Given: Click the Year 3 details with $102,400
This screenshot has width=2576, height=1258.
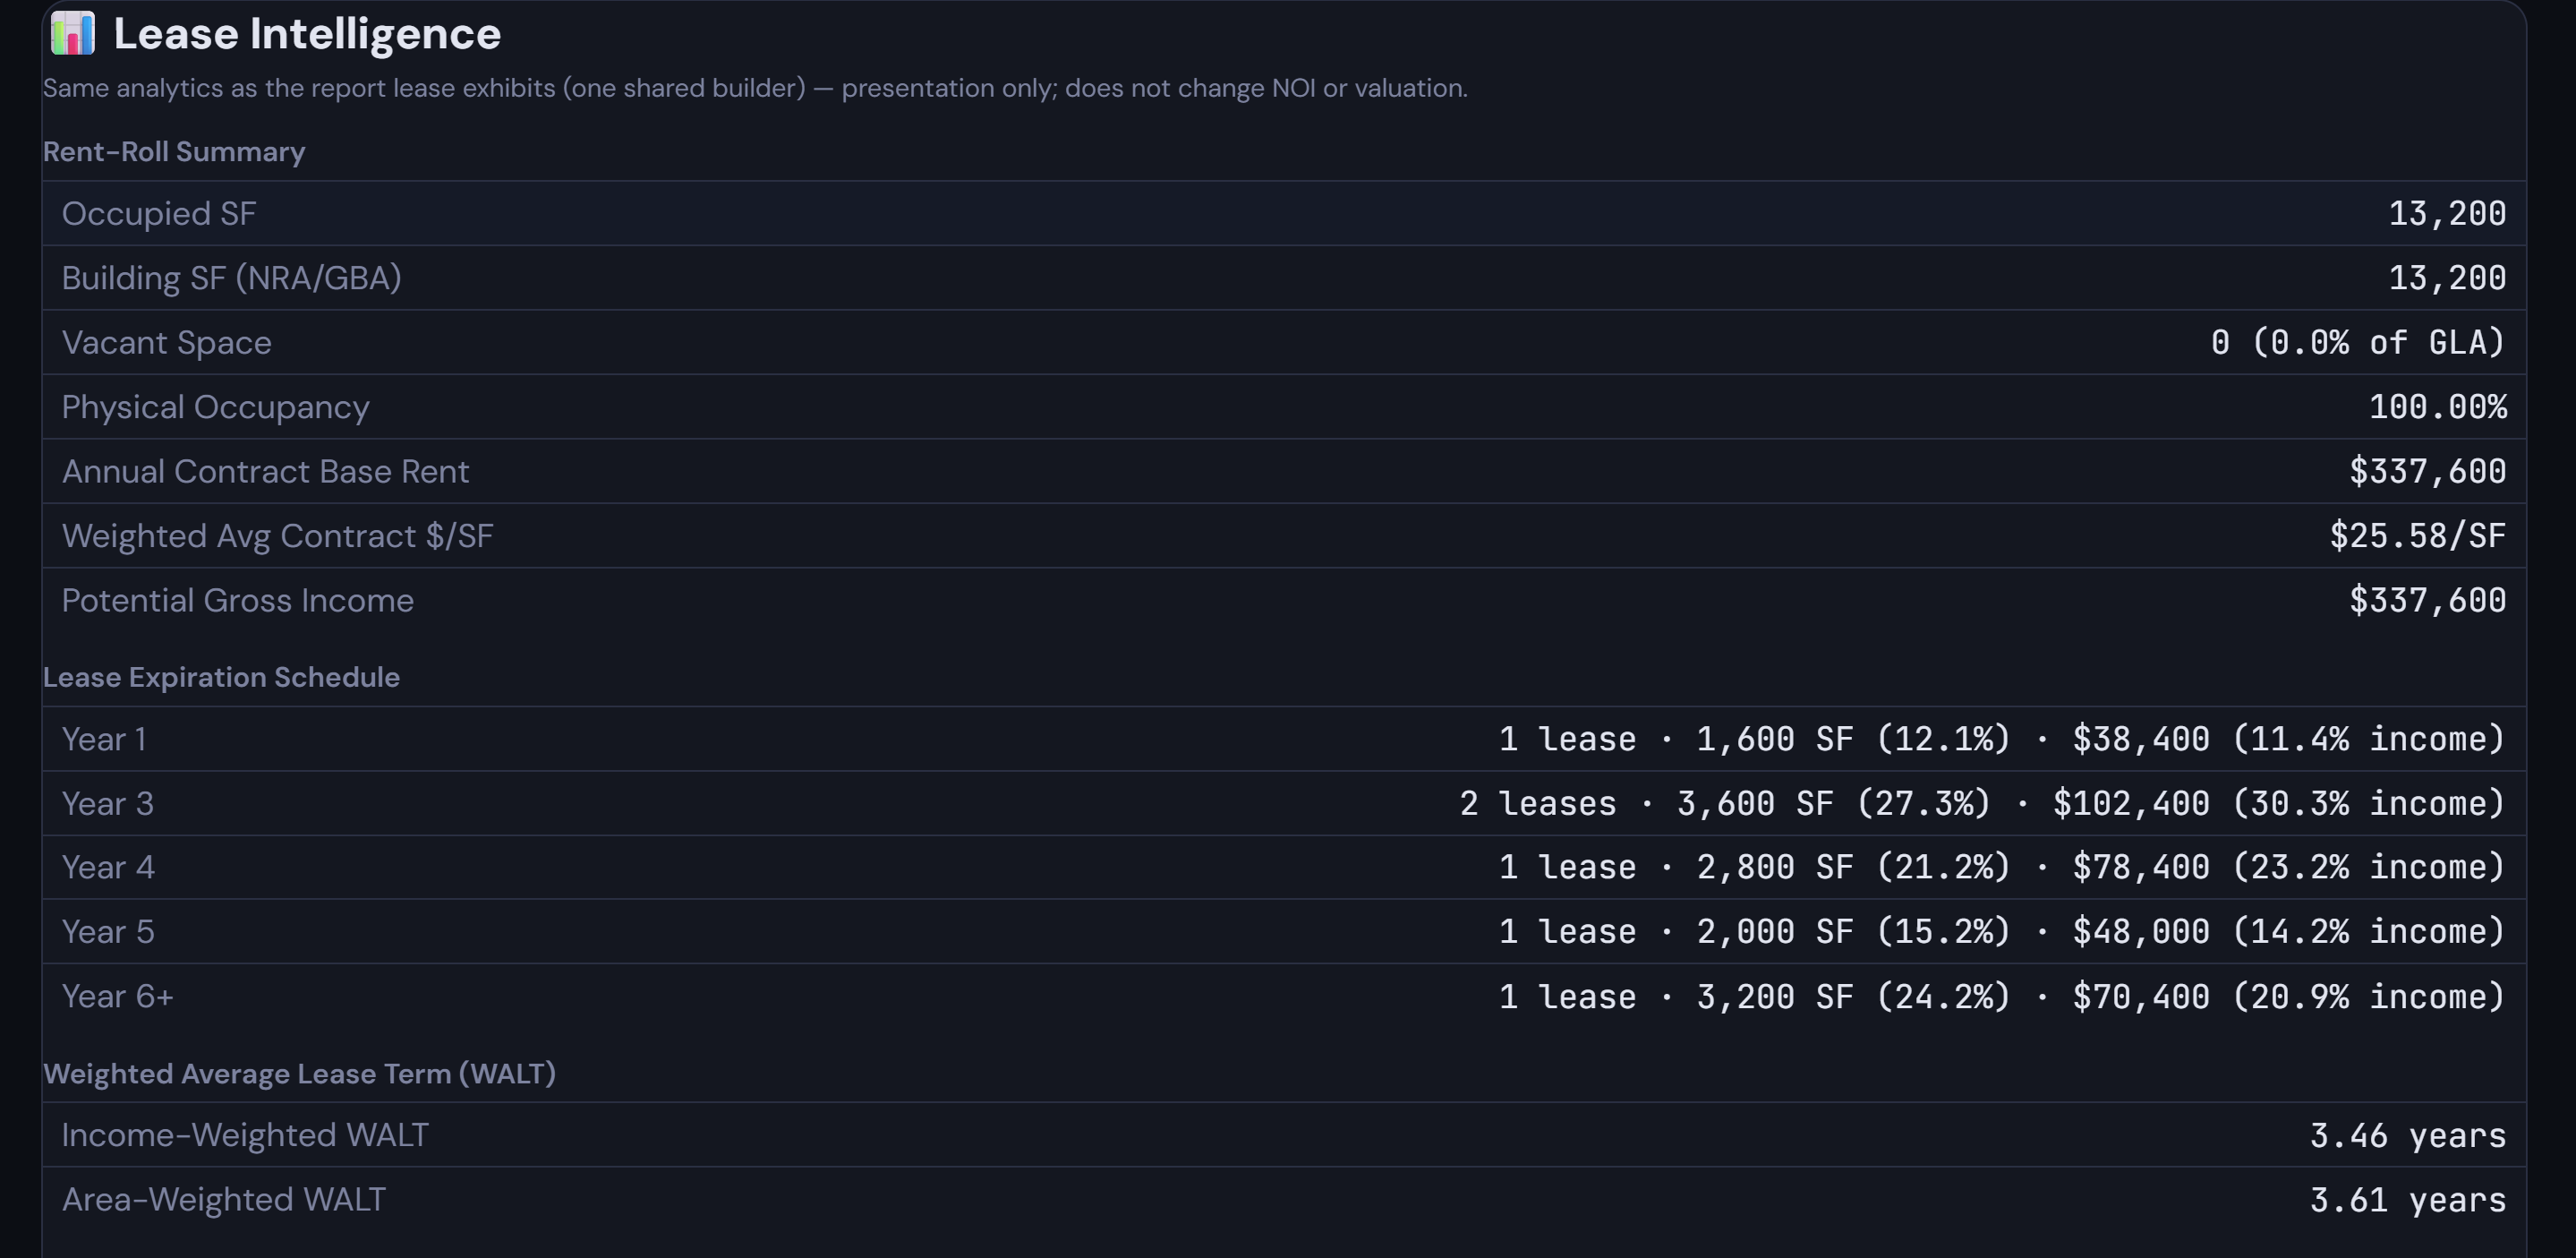Looking at the screenshot, I should [1983, 804].
